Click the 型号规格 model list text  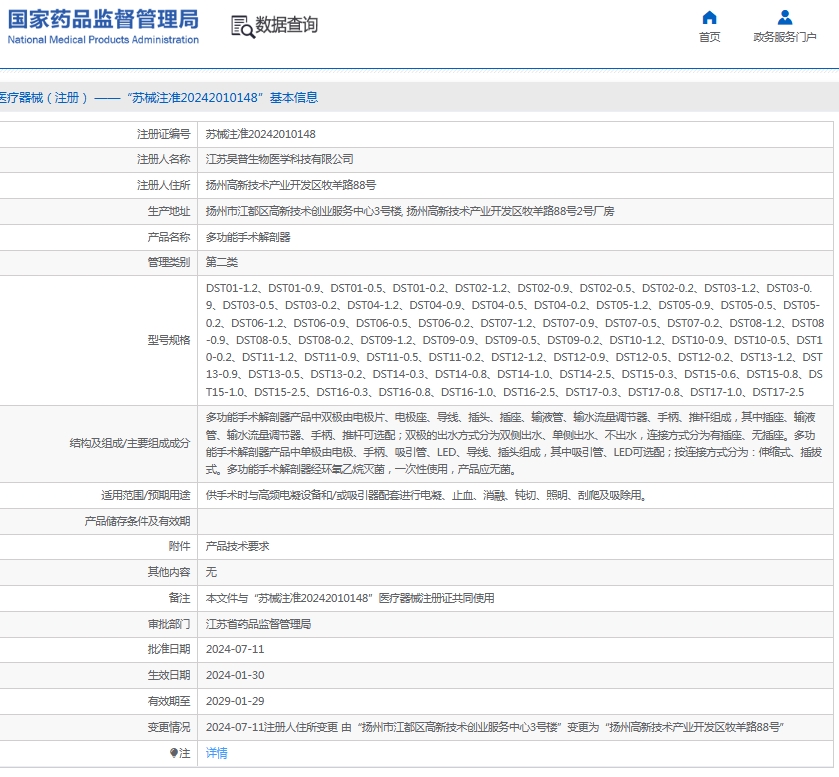click(x=514, y=340)
